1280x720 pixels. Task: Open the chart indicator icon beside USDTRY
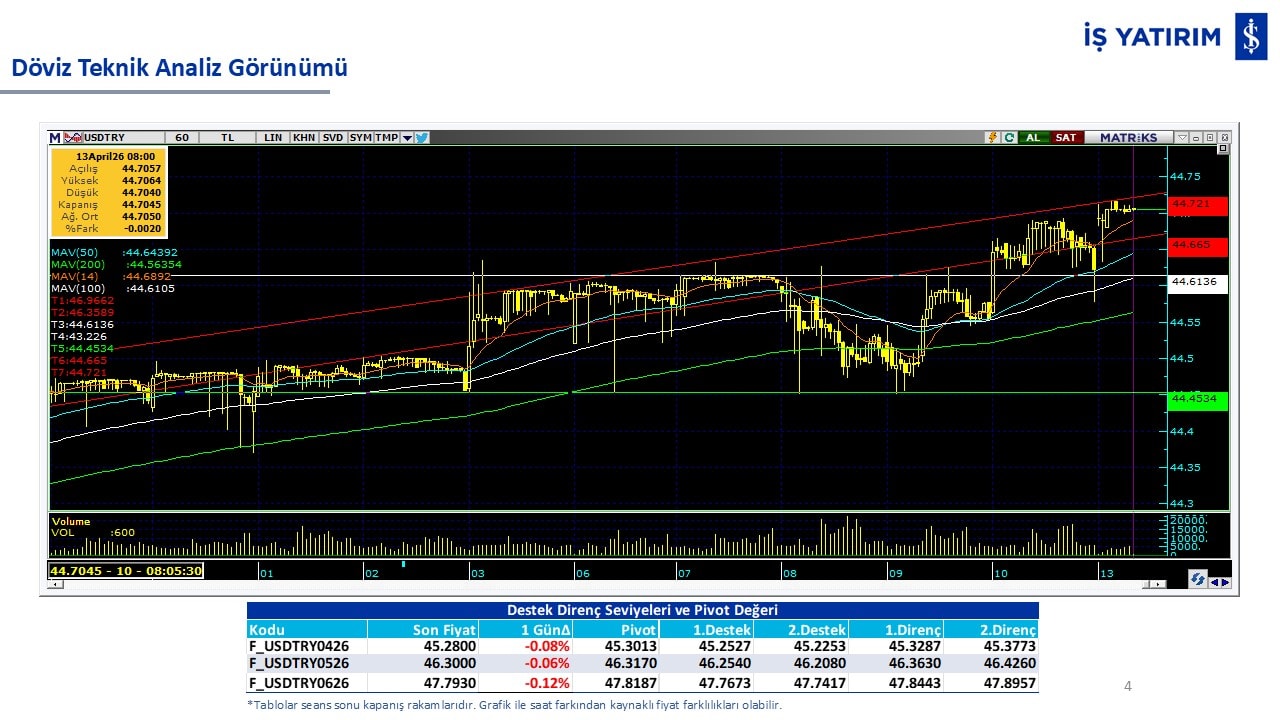tap(73, 137)
